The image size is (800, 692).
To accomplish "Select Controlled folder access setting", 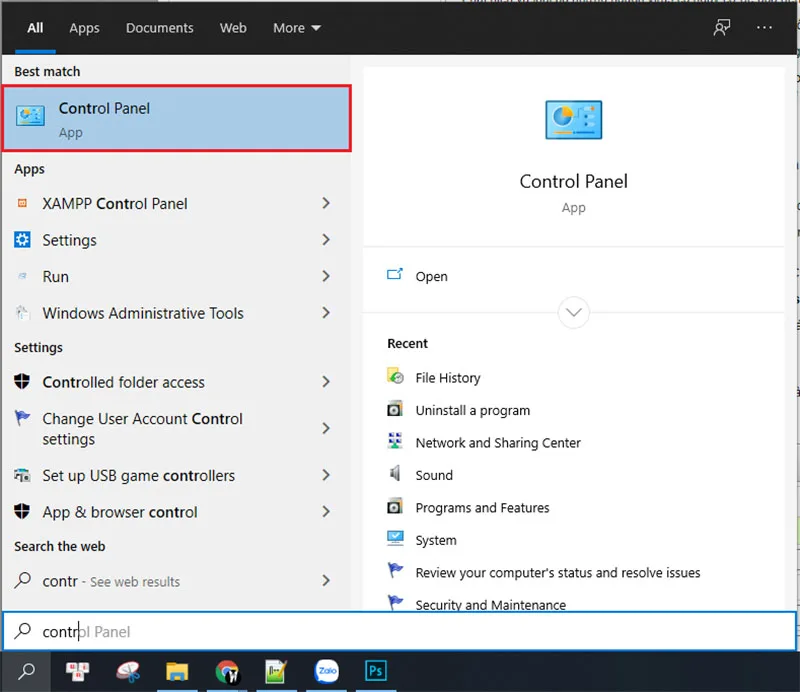I will pyautogui.click(x=177, y=381).
